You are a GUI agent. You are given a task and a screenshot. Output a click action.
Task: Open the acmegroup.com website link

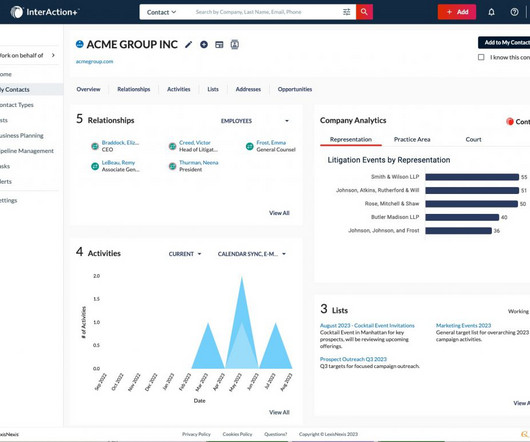pyautogui.click(x=94, y=62)
